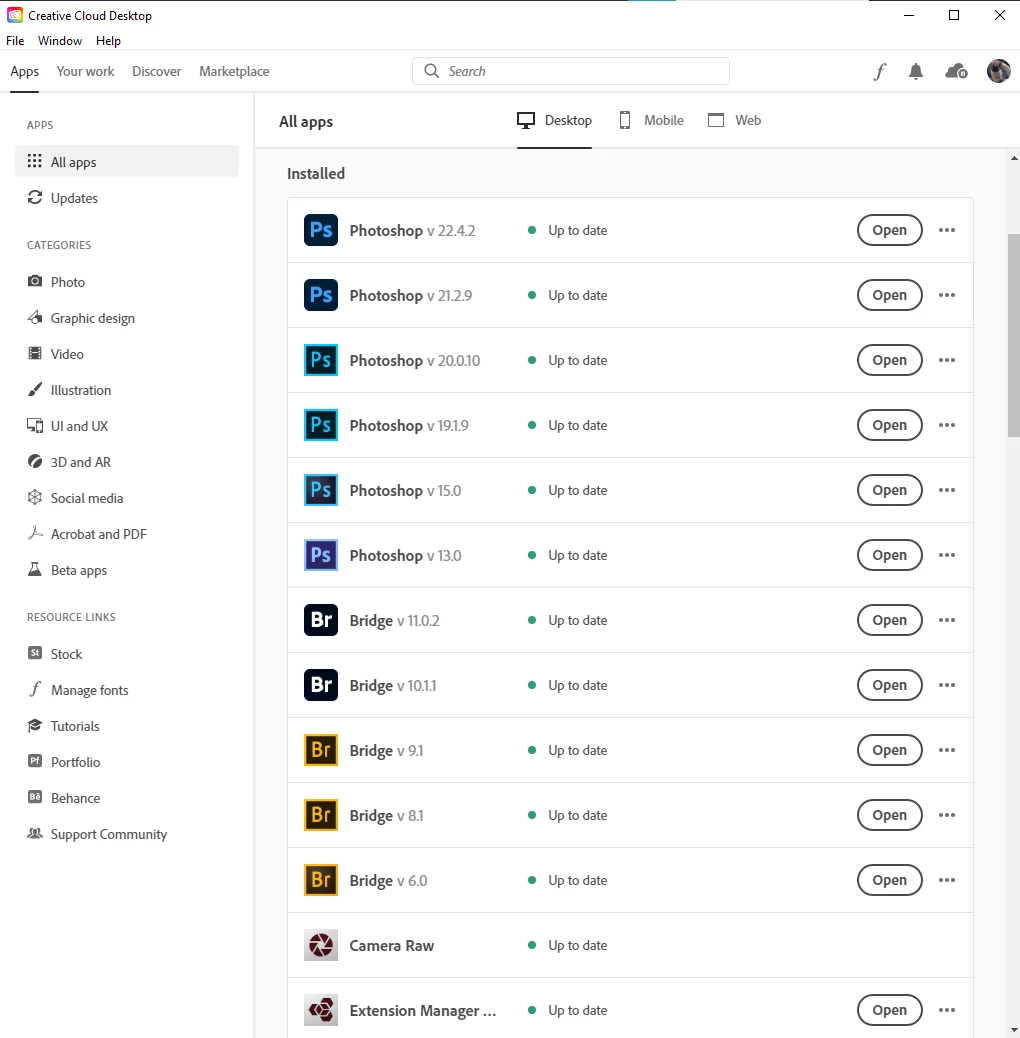This screenshot has width=1020, height=1038.
Task: Click the Creative Cloud logo in title bar
Action: (15, 15)
